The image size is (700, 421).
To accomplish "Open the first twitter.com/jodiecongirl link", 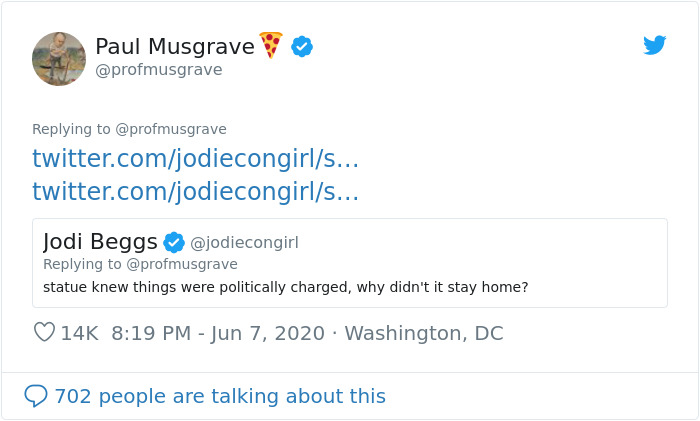I will coord(195,158).
